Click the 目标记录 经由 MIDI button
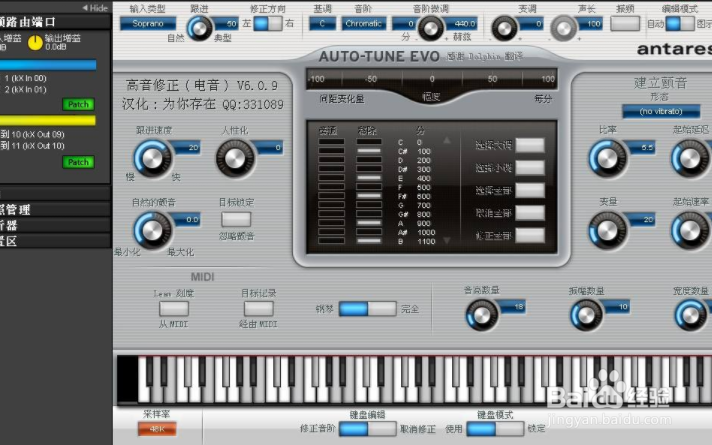 259,309
